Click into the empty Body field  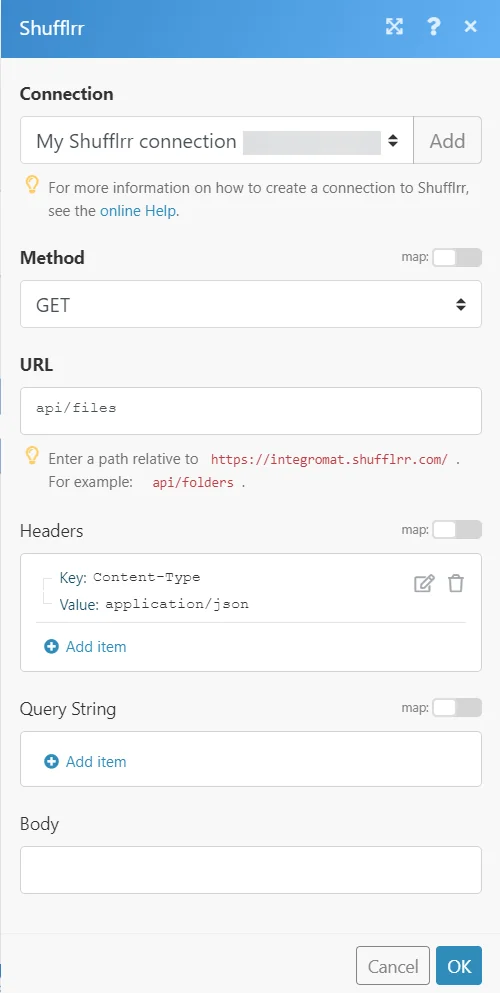click(x=251, y=870)
